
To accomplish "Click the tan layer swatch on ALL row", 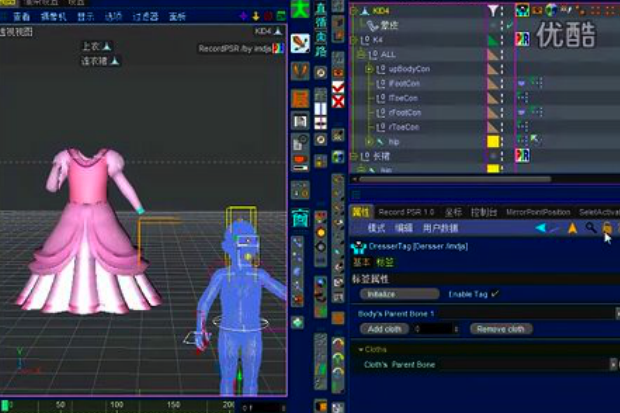I will (x=493, y=54).
